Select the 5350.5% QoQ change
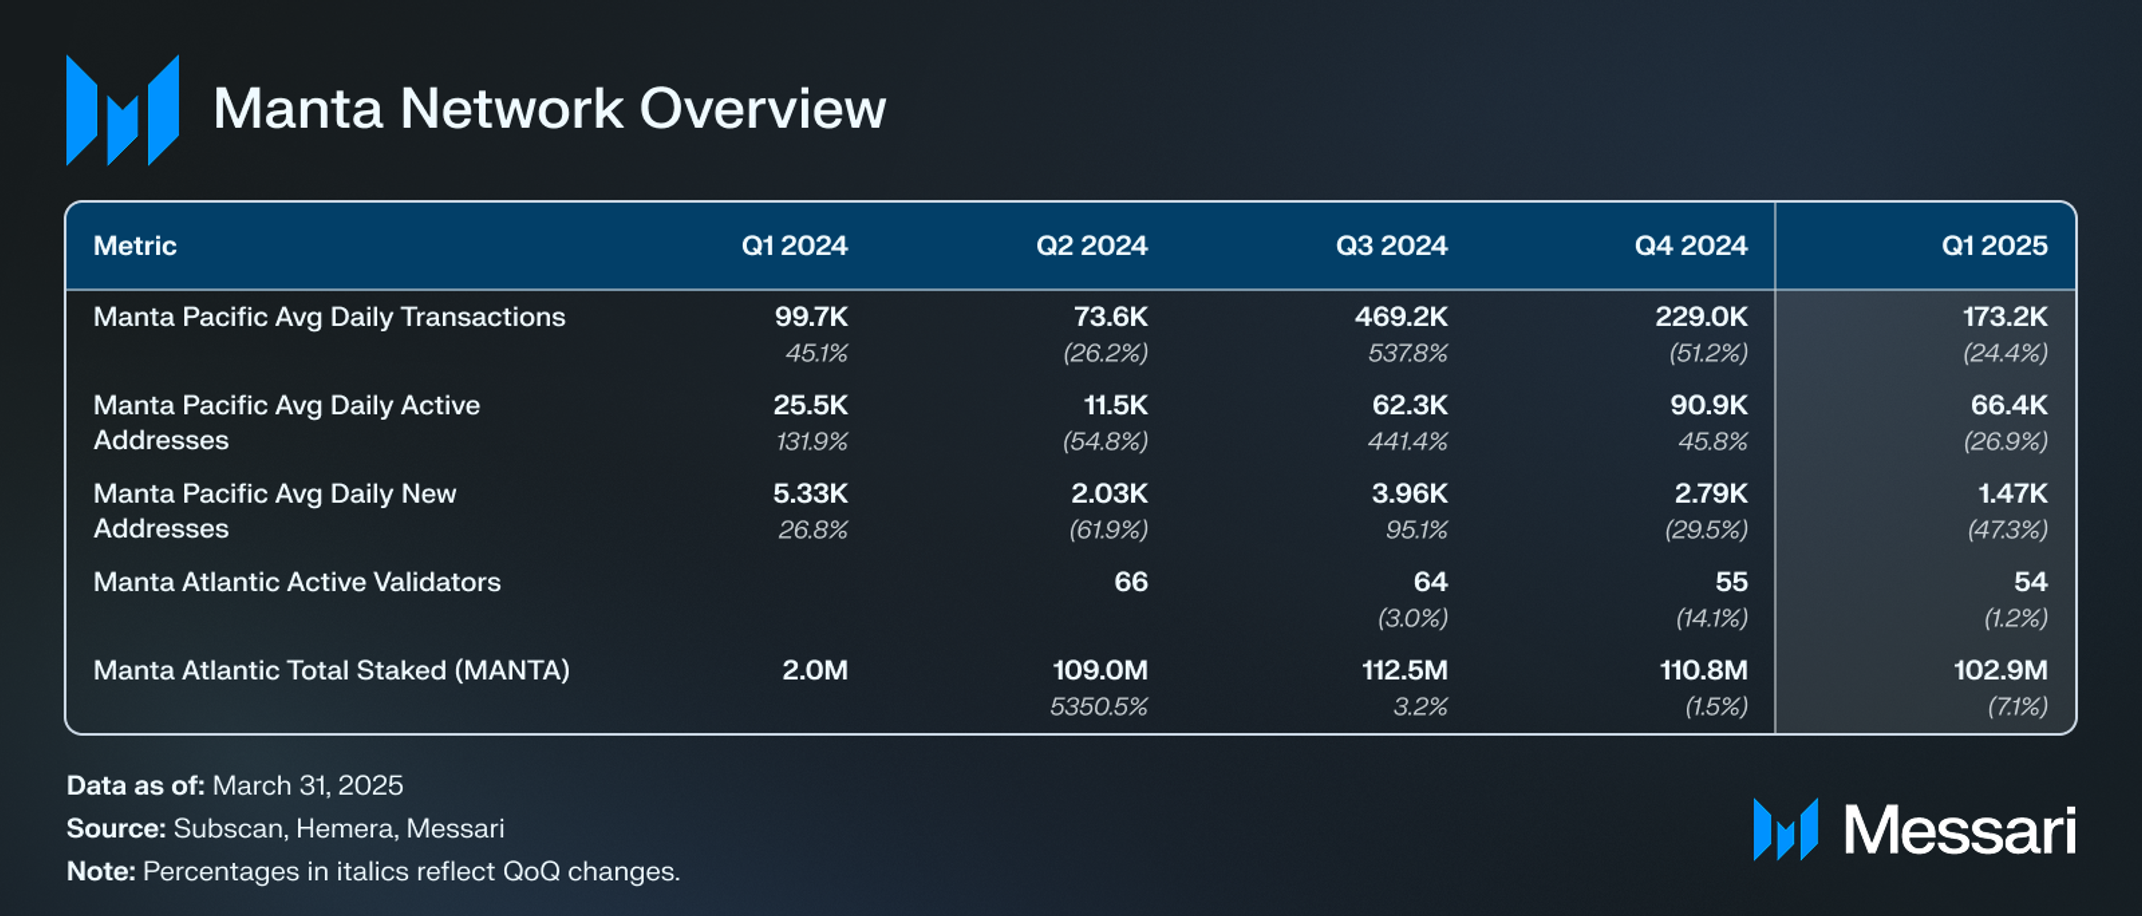 1098,707
